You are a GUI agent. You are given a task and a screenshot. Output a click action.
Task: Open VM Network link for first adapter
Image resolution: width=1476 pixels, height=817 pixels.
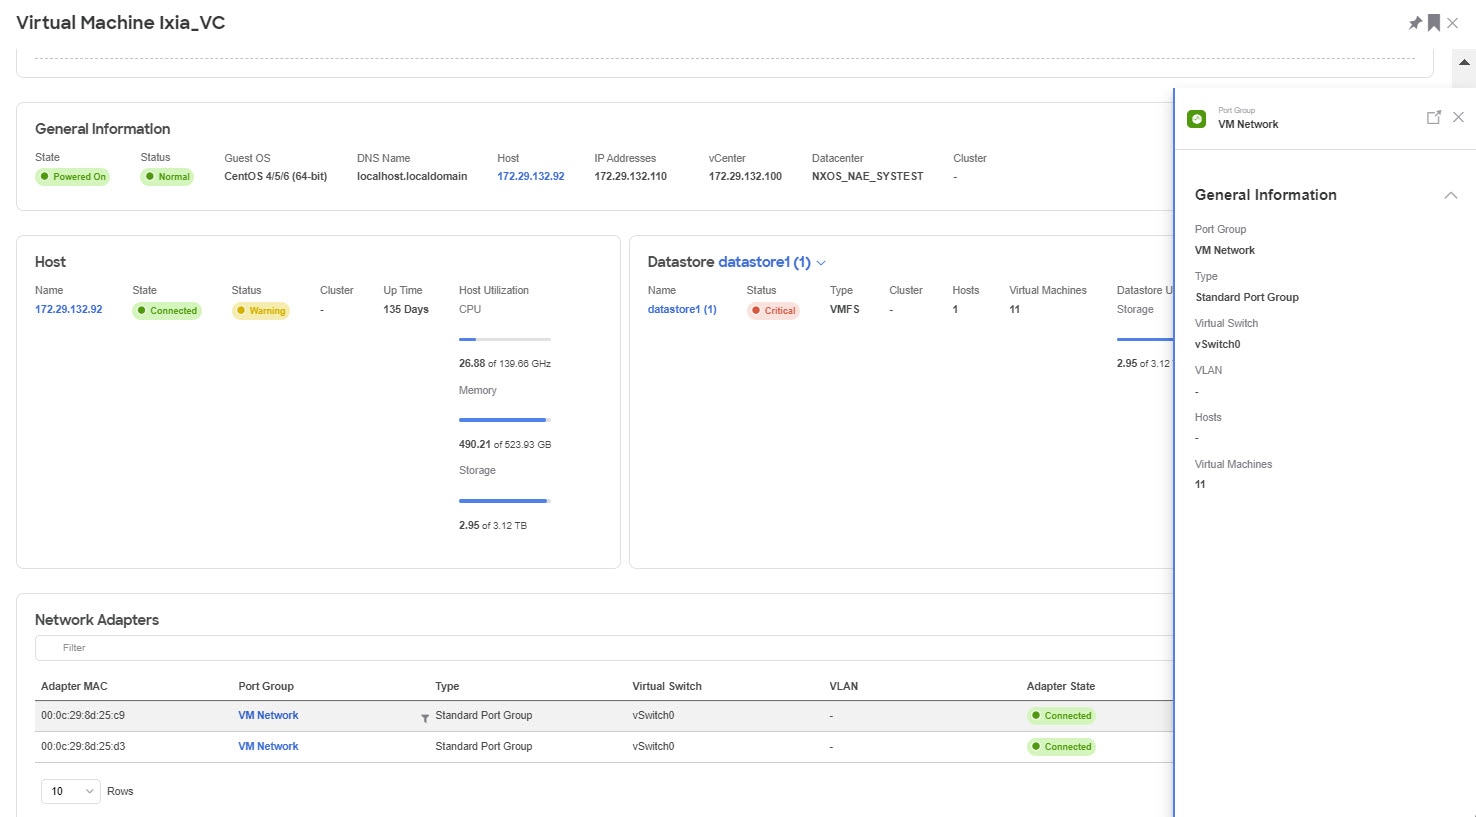click(x=267, y=715)
